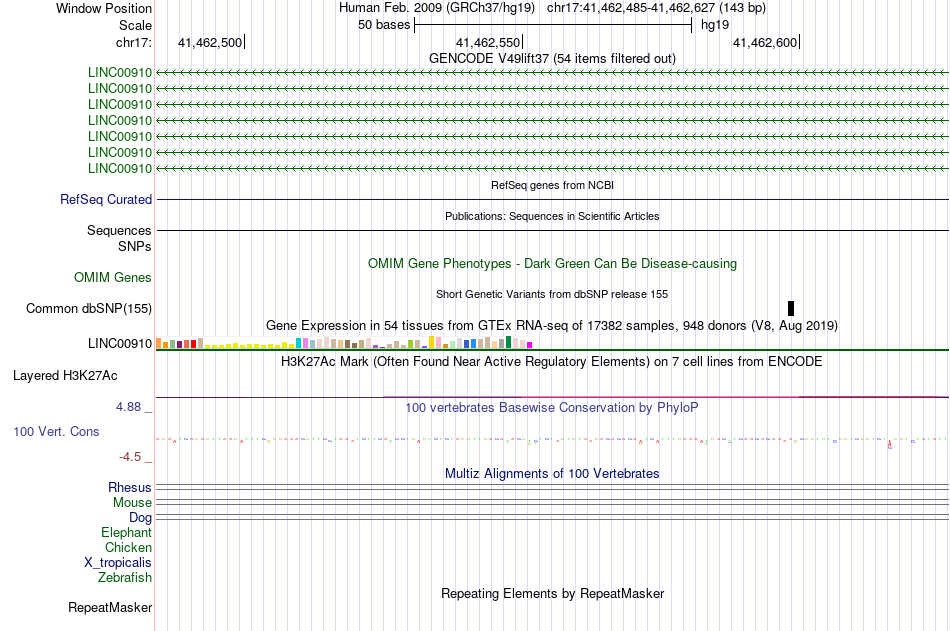
Task: Open the H3K27Ac Mark ENCODE track title
Action: click(552, 362)
